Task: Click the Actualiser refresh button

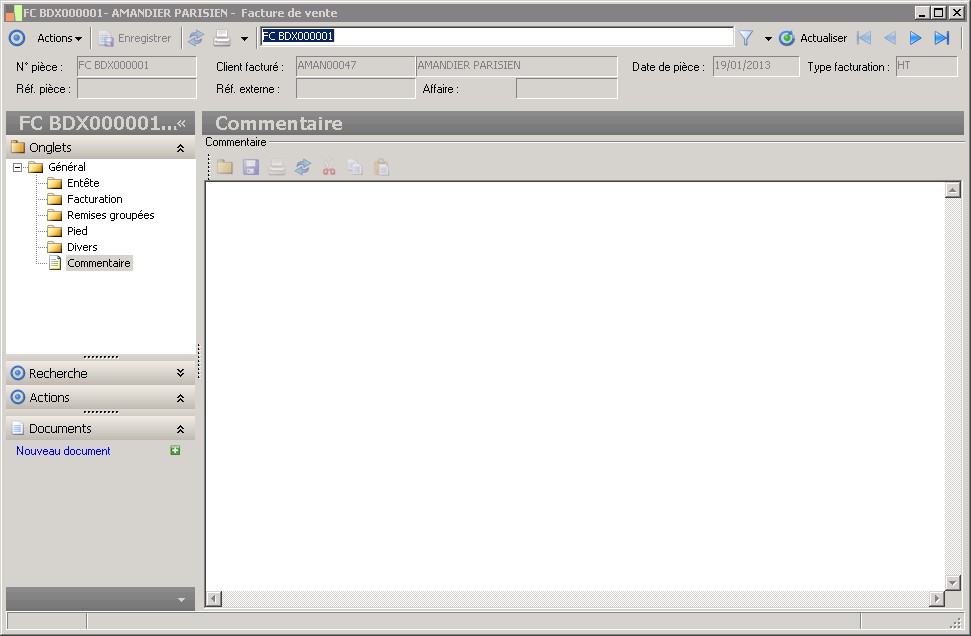Action: click(813, 38)
